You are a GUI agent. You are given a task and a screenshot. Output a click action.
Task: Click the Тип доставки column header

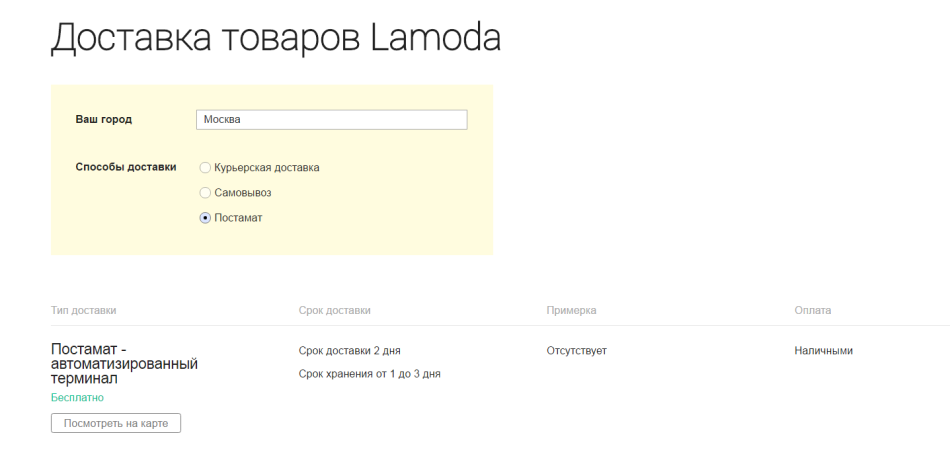84,310
